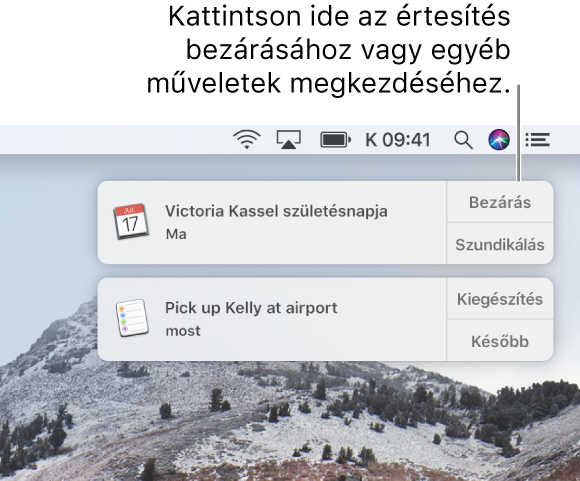This screenshot has width=580, height=481.
Task: Click the instruction callout text above the menu bar
Action: [x=329, y=50]
